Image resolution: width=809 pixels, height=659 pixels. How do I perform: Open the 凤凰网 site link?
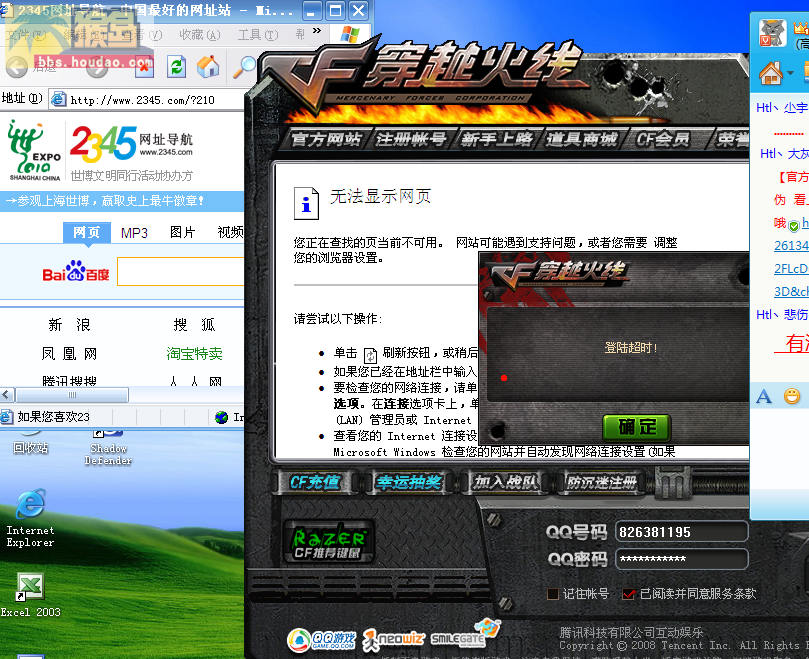pos(69,353)
